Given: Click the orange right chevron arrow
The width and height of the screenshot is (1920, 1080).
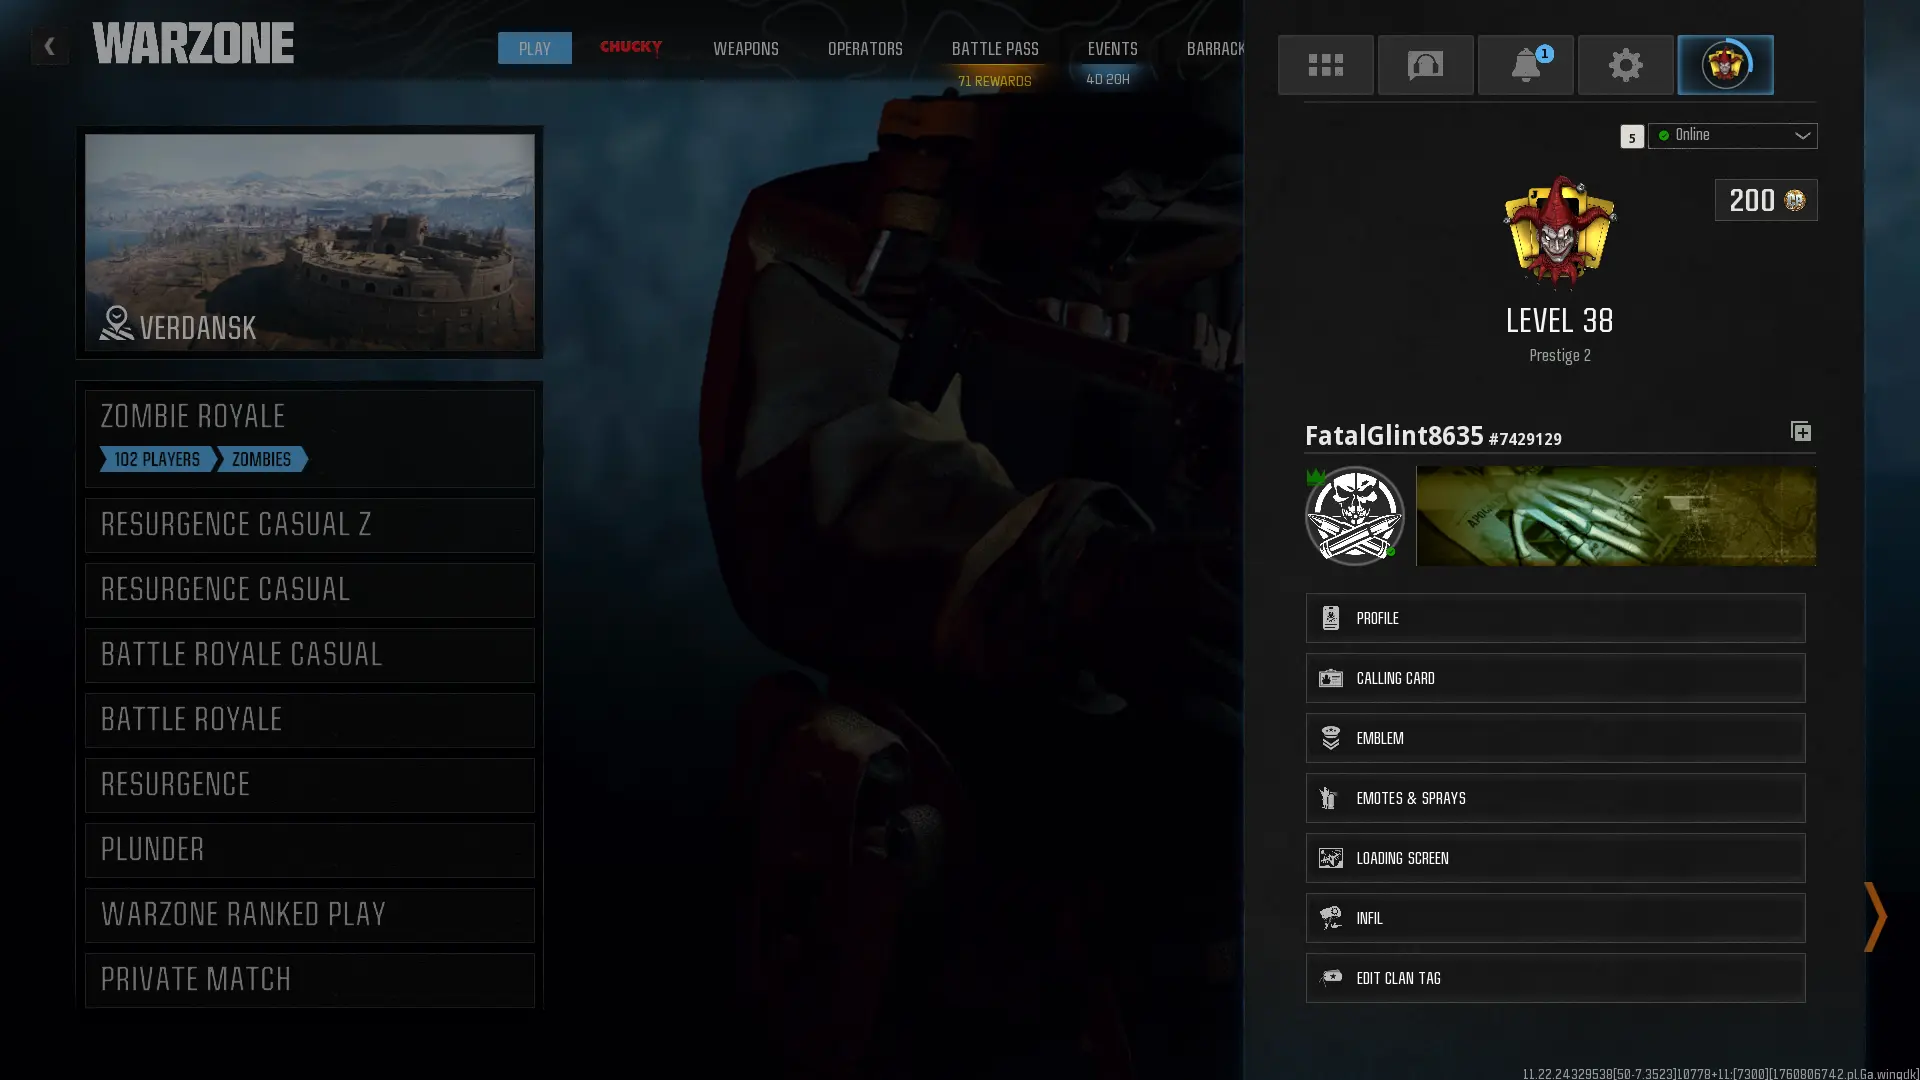Looking at the screenshot, I should tap(1874, 916).
